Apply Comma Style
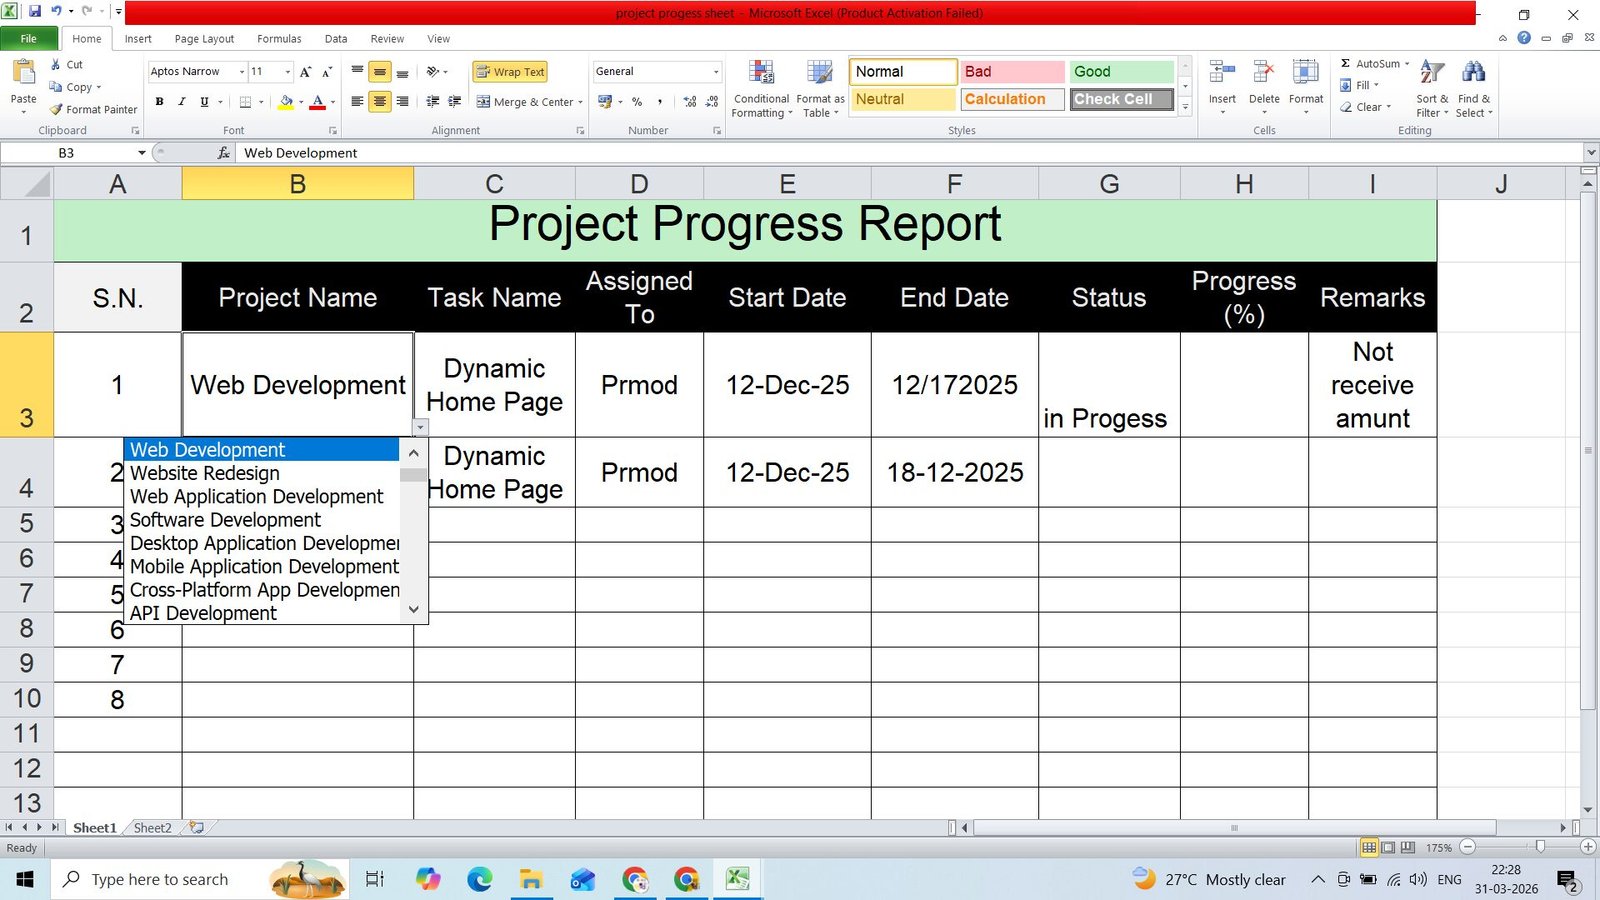This screenshot has height=900, width=1600. [x=660, y=102]
